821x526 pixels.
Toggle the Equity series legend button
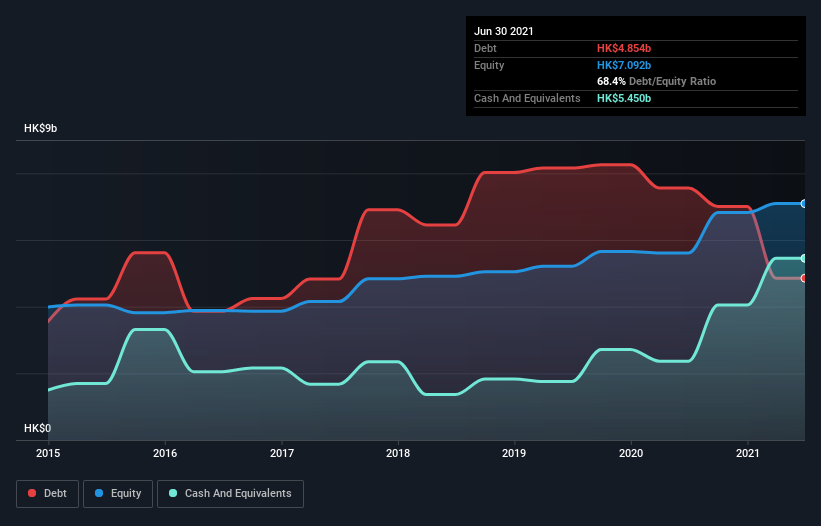(x=118, y=494)
